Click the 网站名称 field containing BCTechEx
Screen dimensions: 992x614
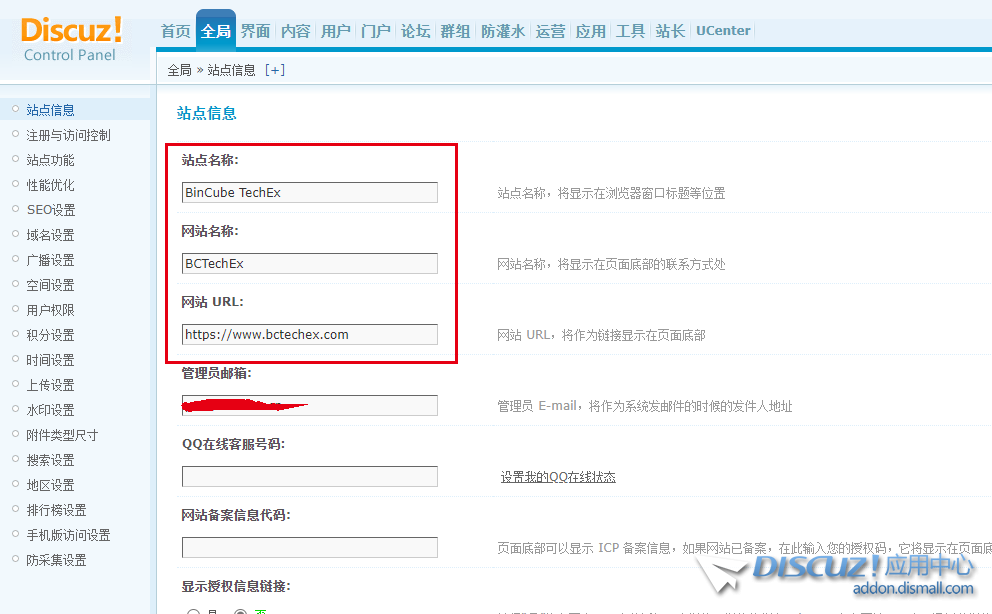pyautogui.click(x=309, y=264)
